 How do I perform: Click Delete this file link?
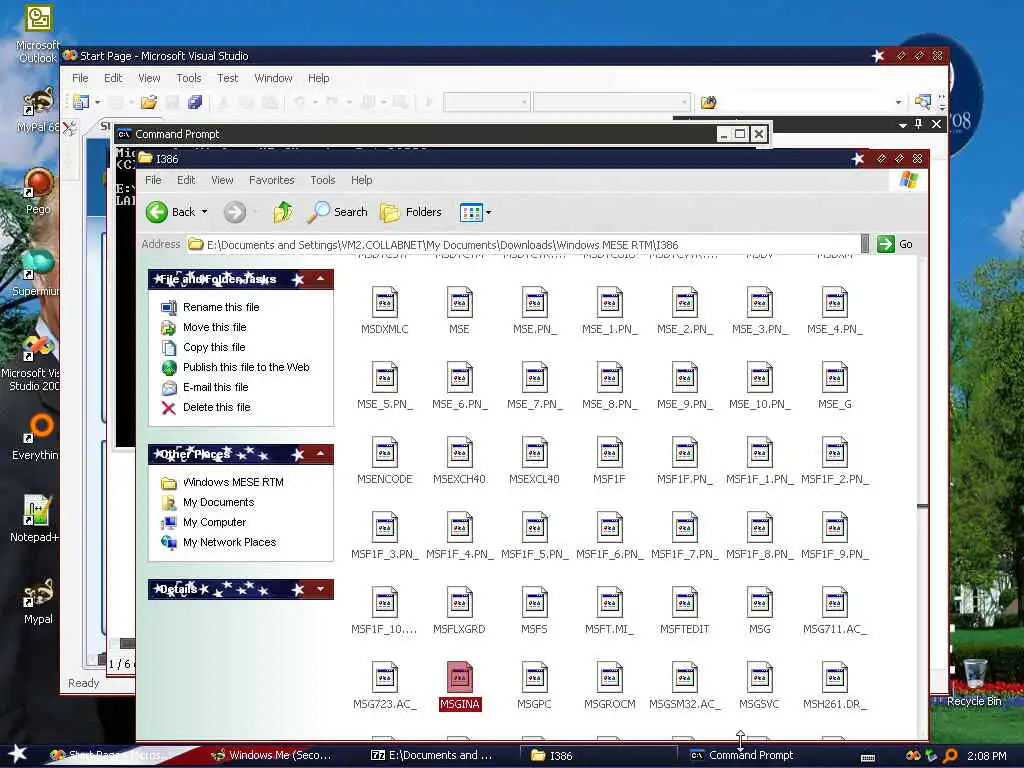click(217, 408)
